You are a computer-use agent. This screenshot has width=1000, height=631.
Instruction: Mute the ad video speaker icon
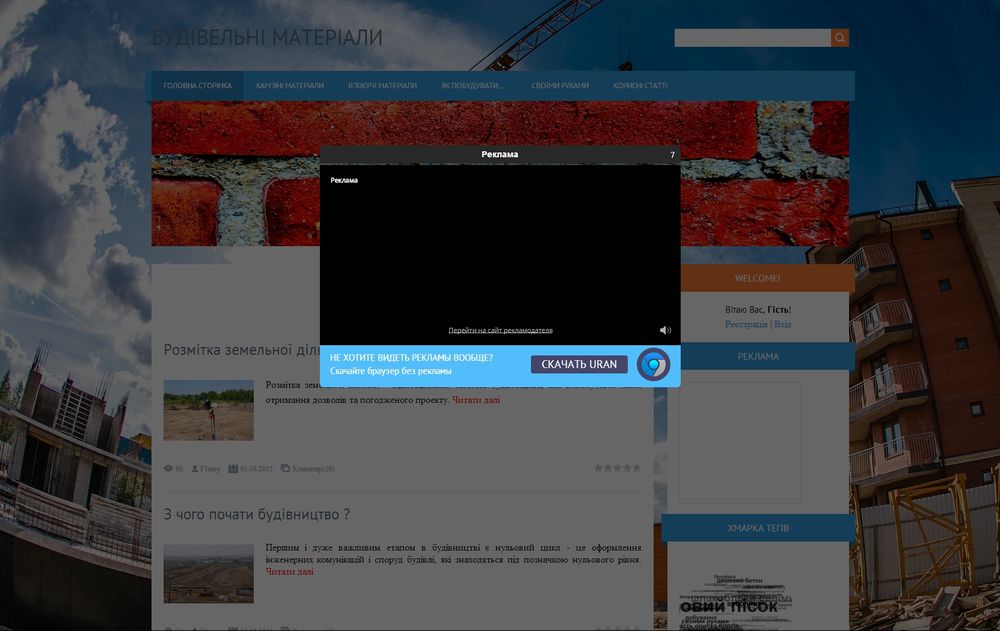click(x=665, y=330)
